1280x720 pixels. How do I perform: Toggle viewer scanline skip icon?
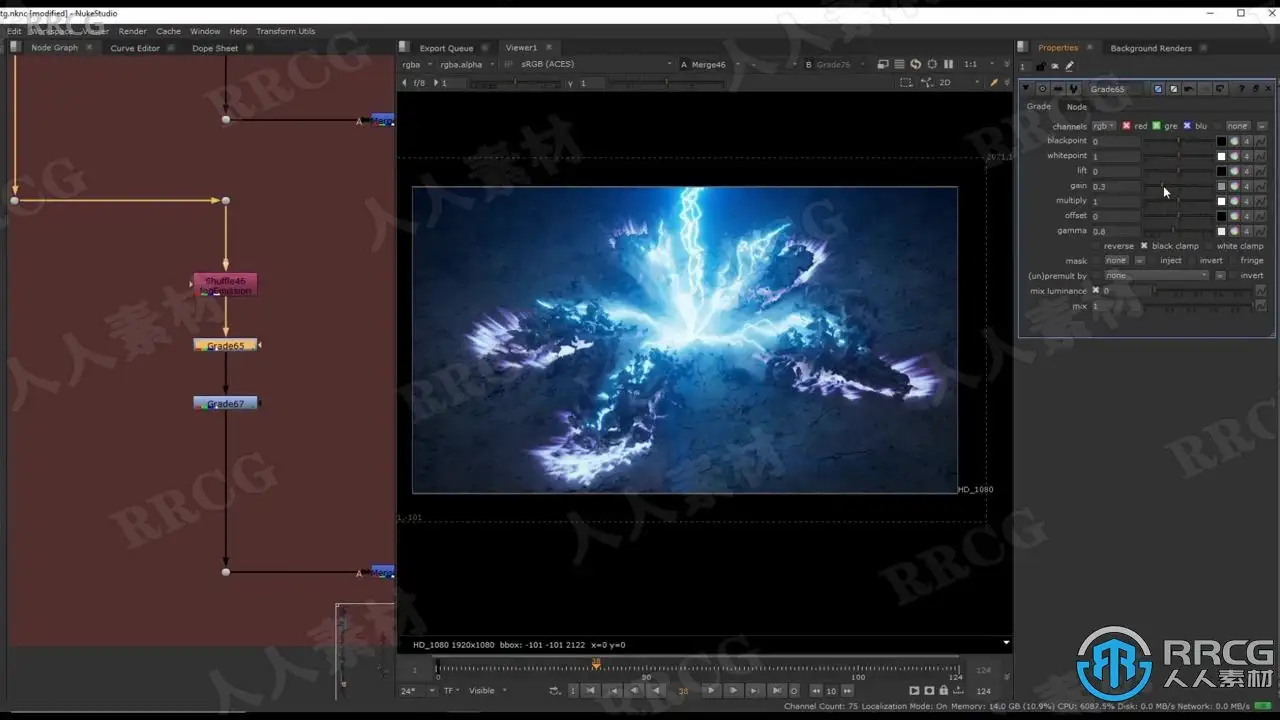899,64
